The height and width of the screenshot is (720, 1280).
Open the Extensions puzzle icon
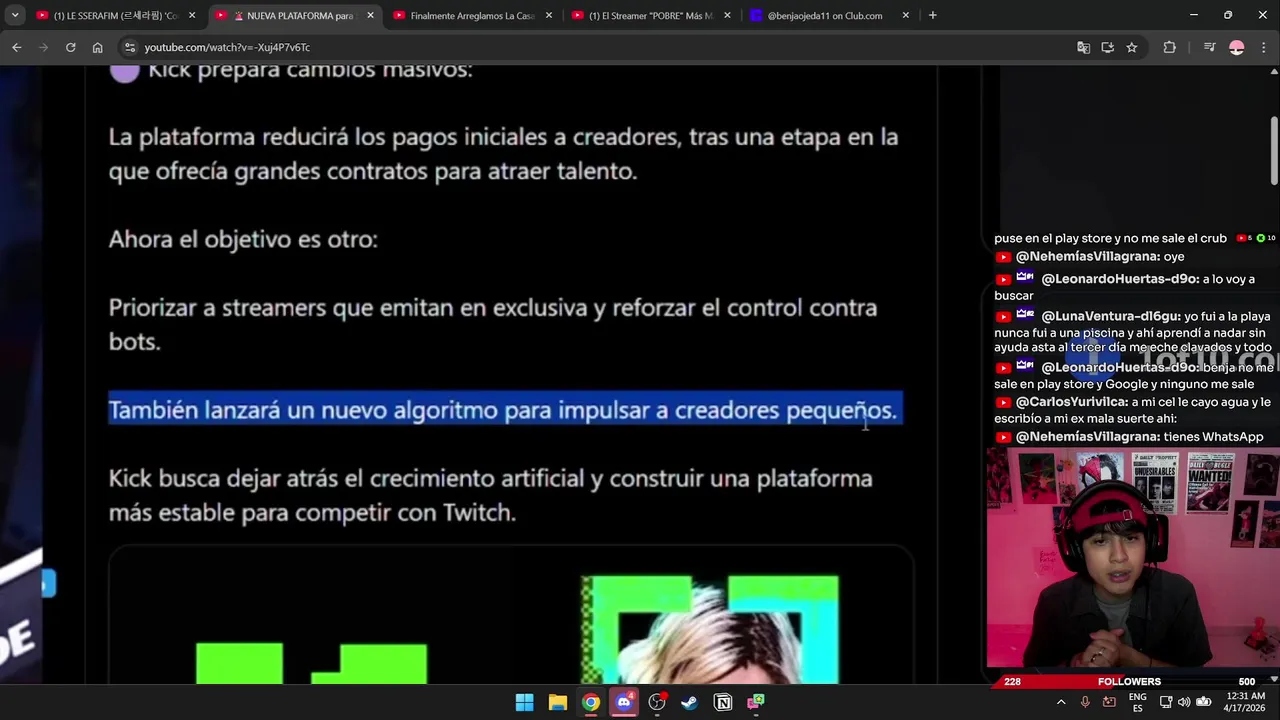(1169, 47)
